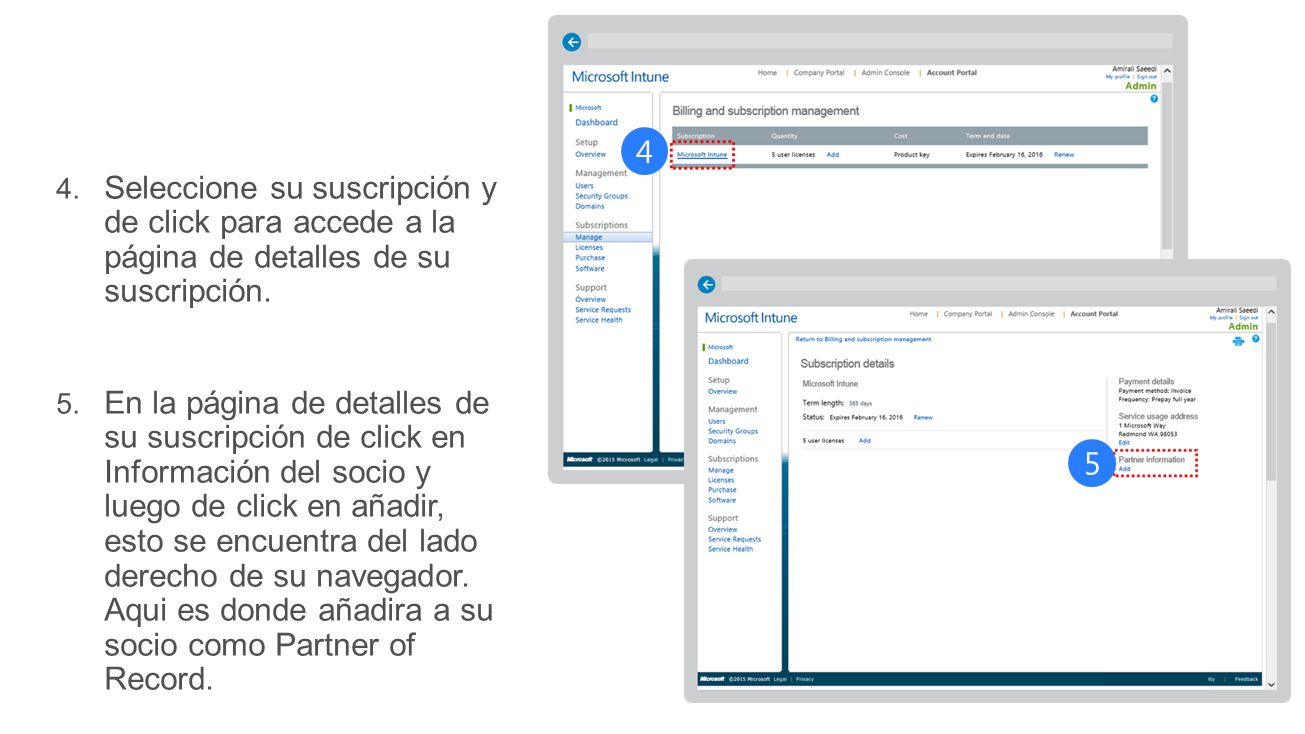Open Service Health in Billing window sidebar

click(x=599, y=320)
